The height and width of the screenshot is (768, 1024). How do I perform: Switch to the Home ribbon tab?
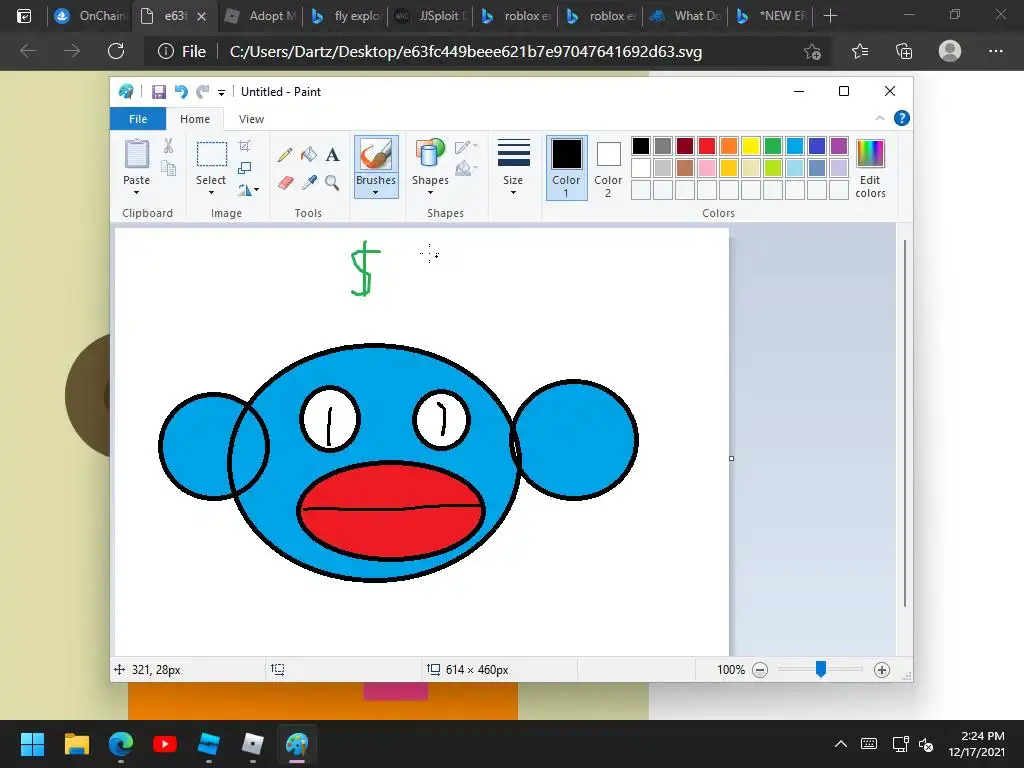195,119
